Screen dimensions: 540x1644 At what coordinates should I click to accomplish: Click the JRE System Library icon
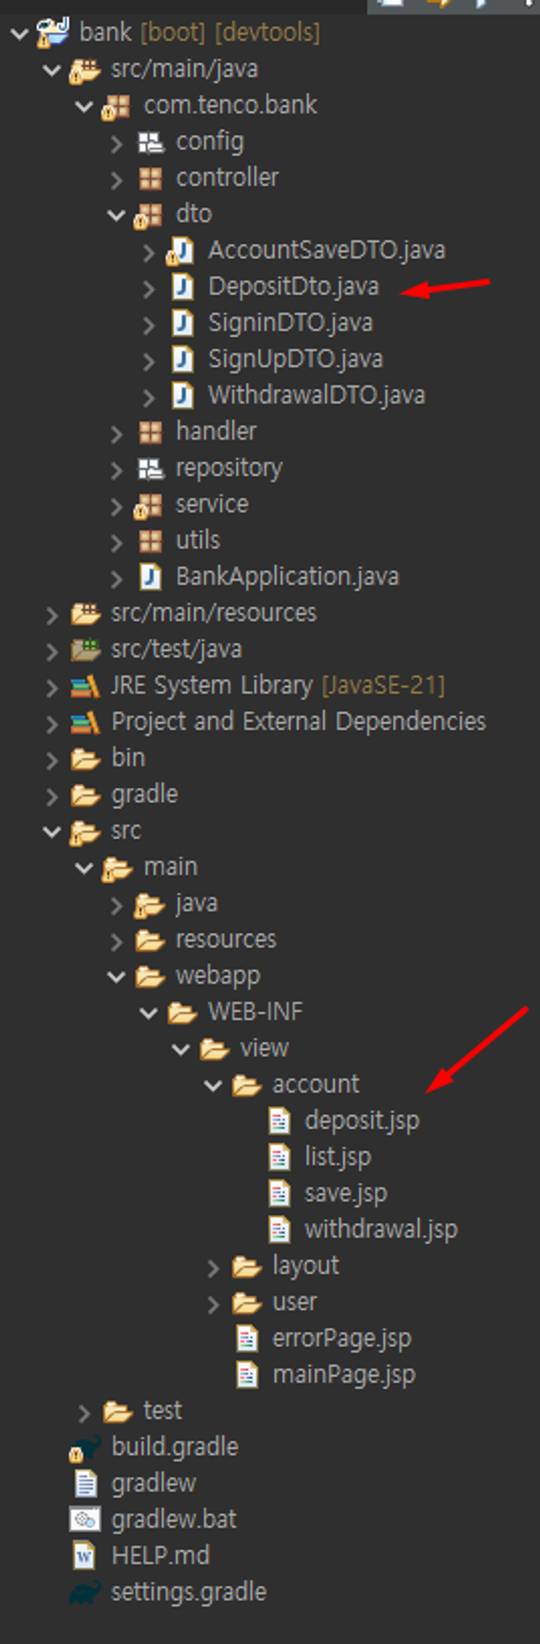point(85,686)
